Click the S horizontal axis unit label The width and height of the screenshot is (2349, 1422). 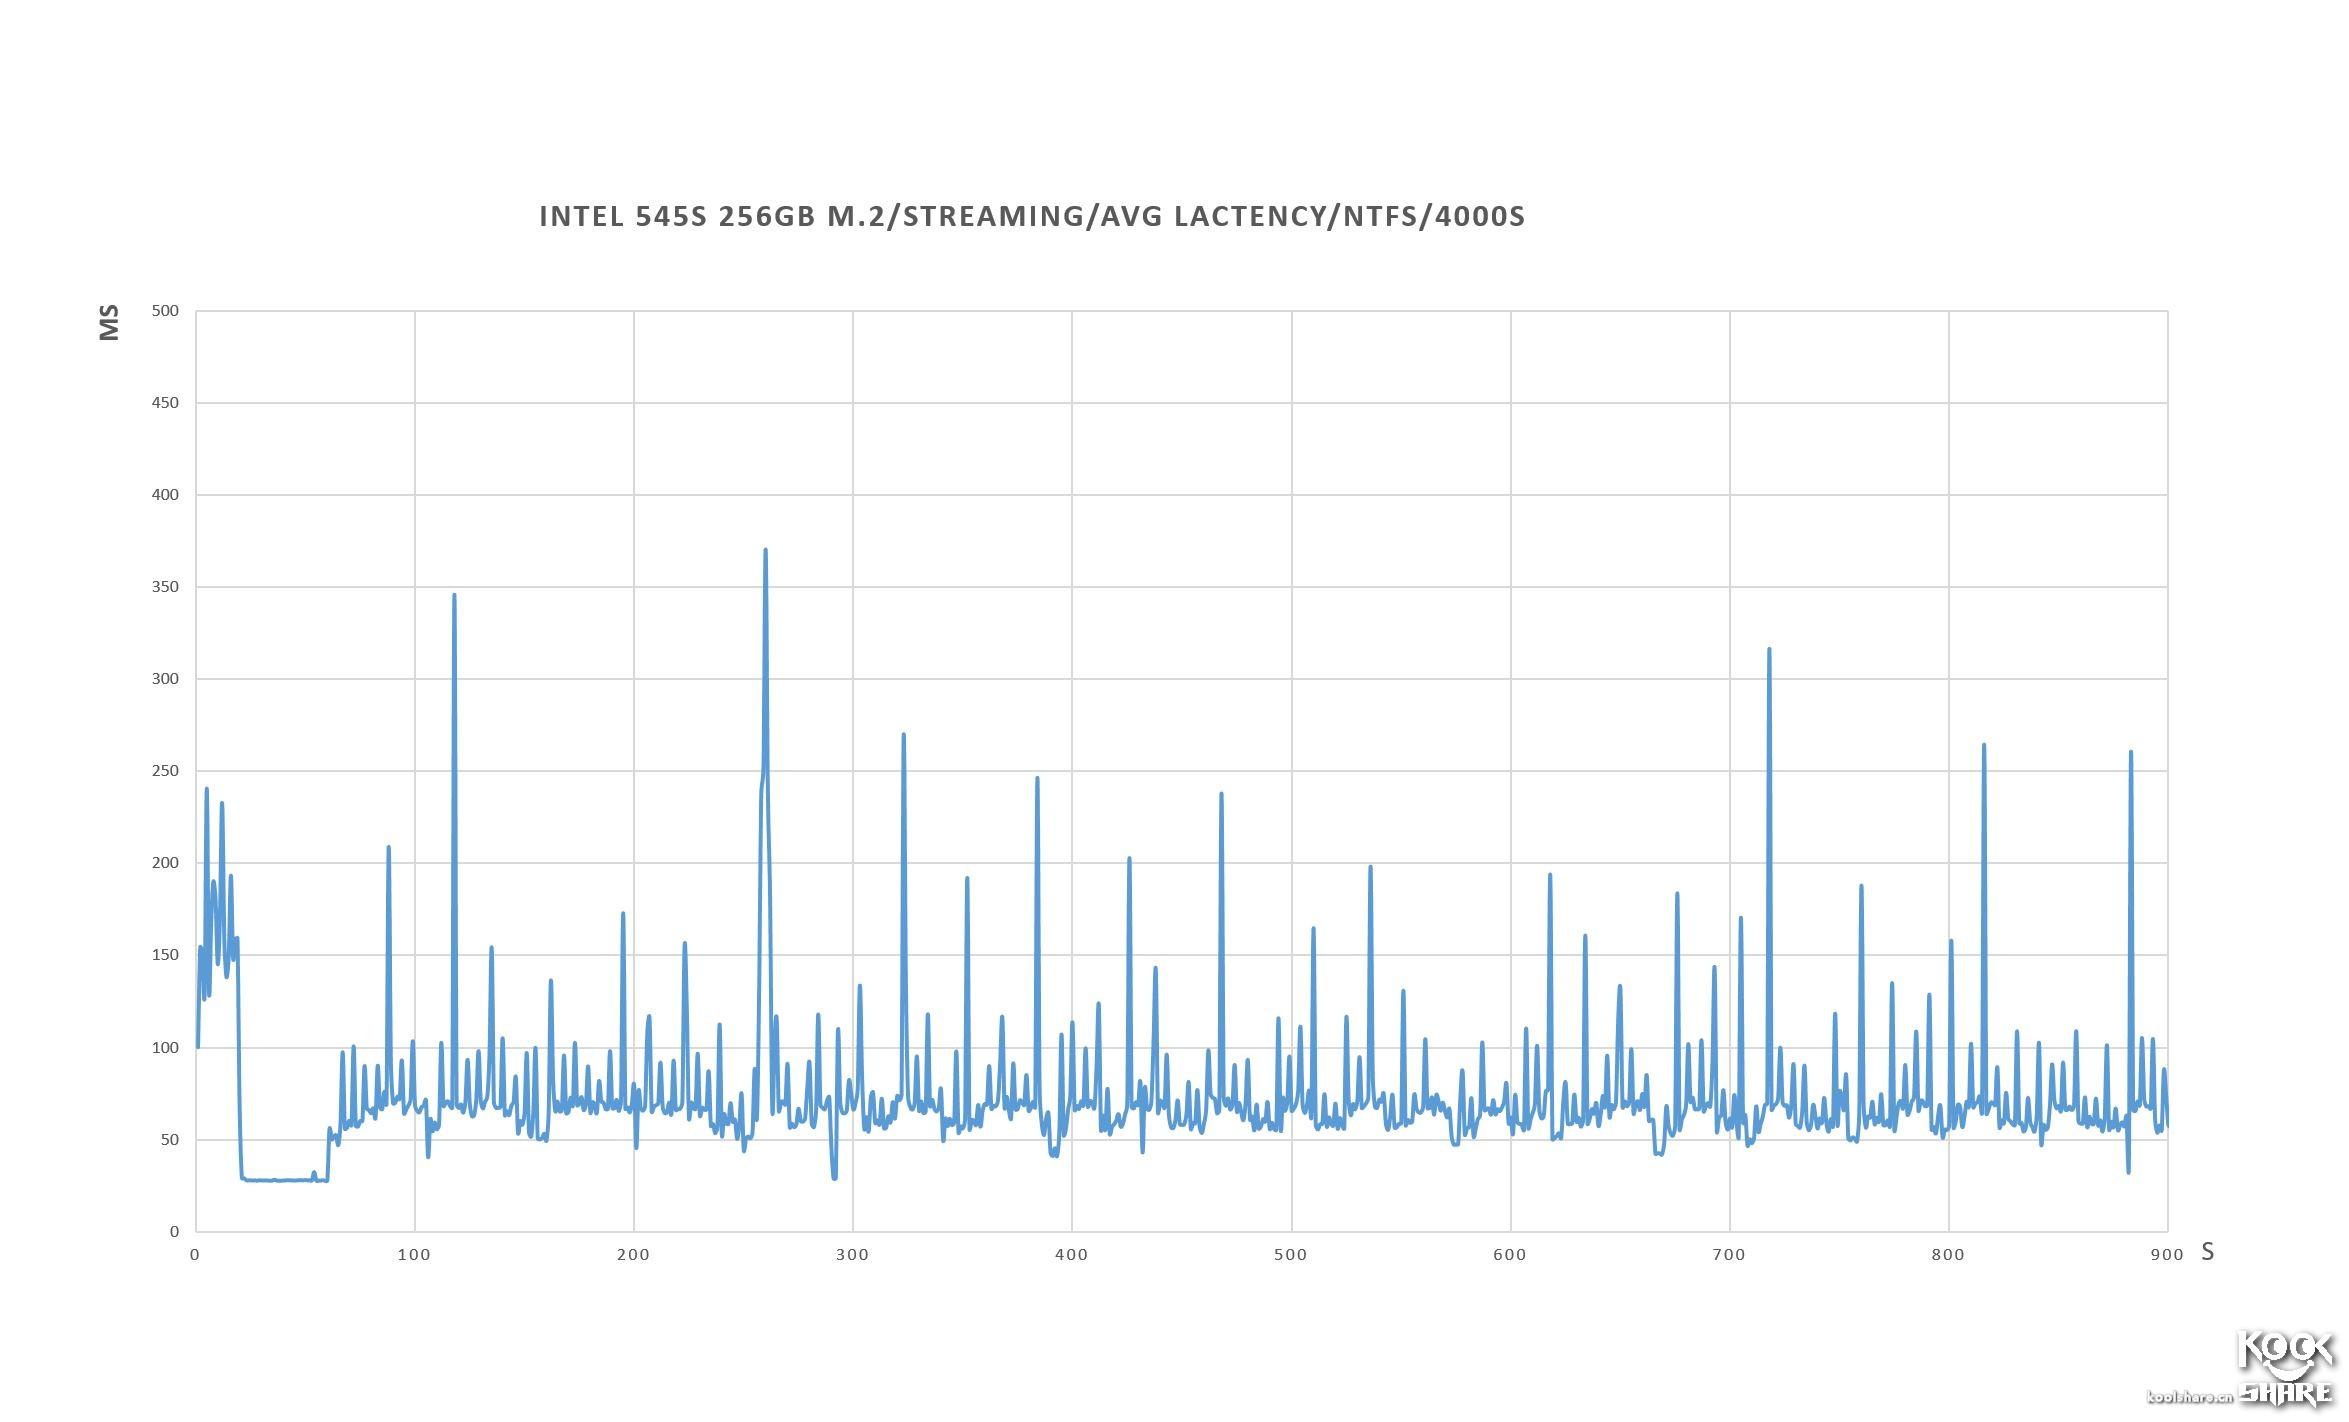point(2207,1252)
